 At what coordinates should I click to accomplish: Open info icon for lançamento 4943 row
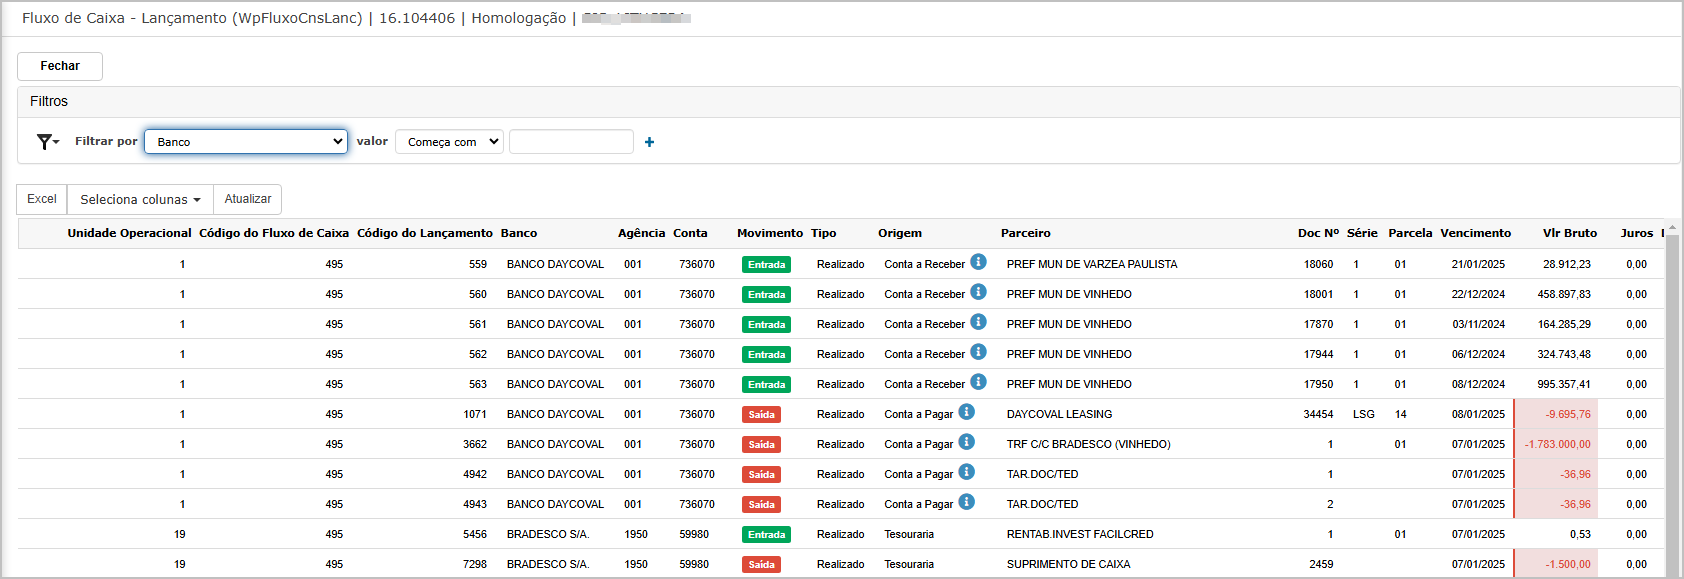967,502
